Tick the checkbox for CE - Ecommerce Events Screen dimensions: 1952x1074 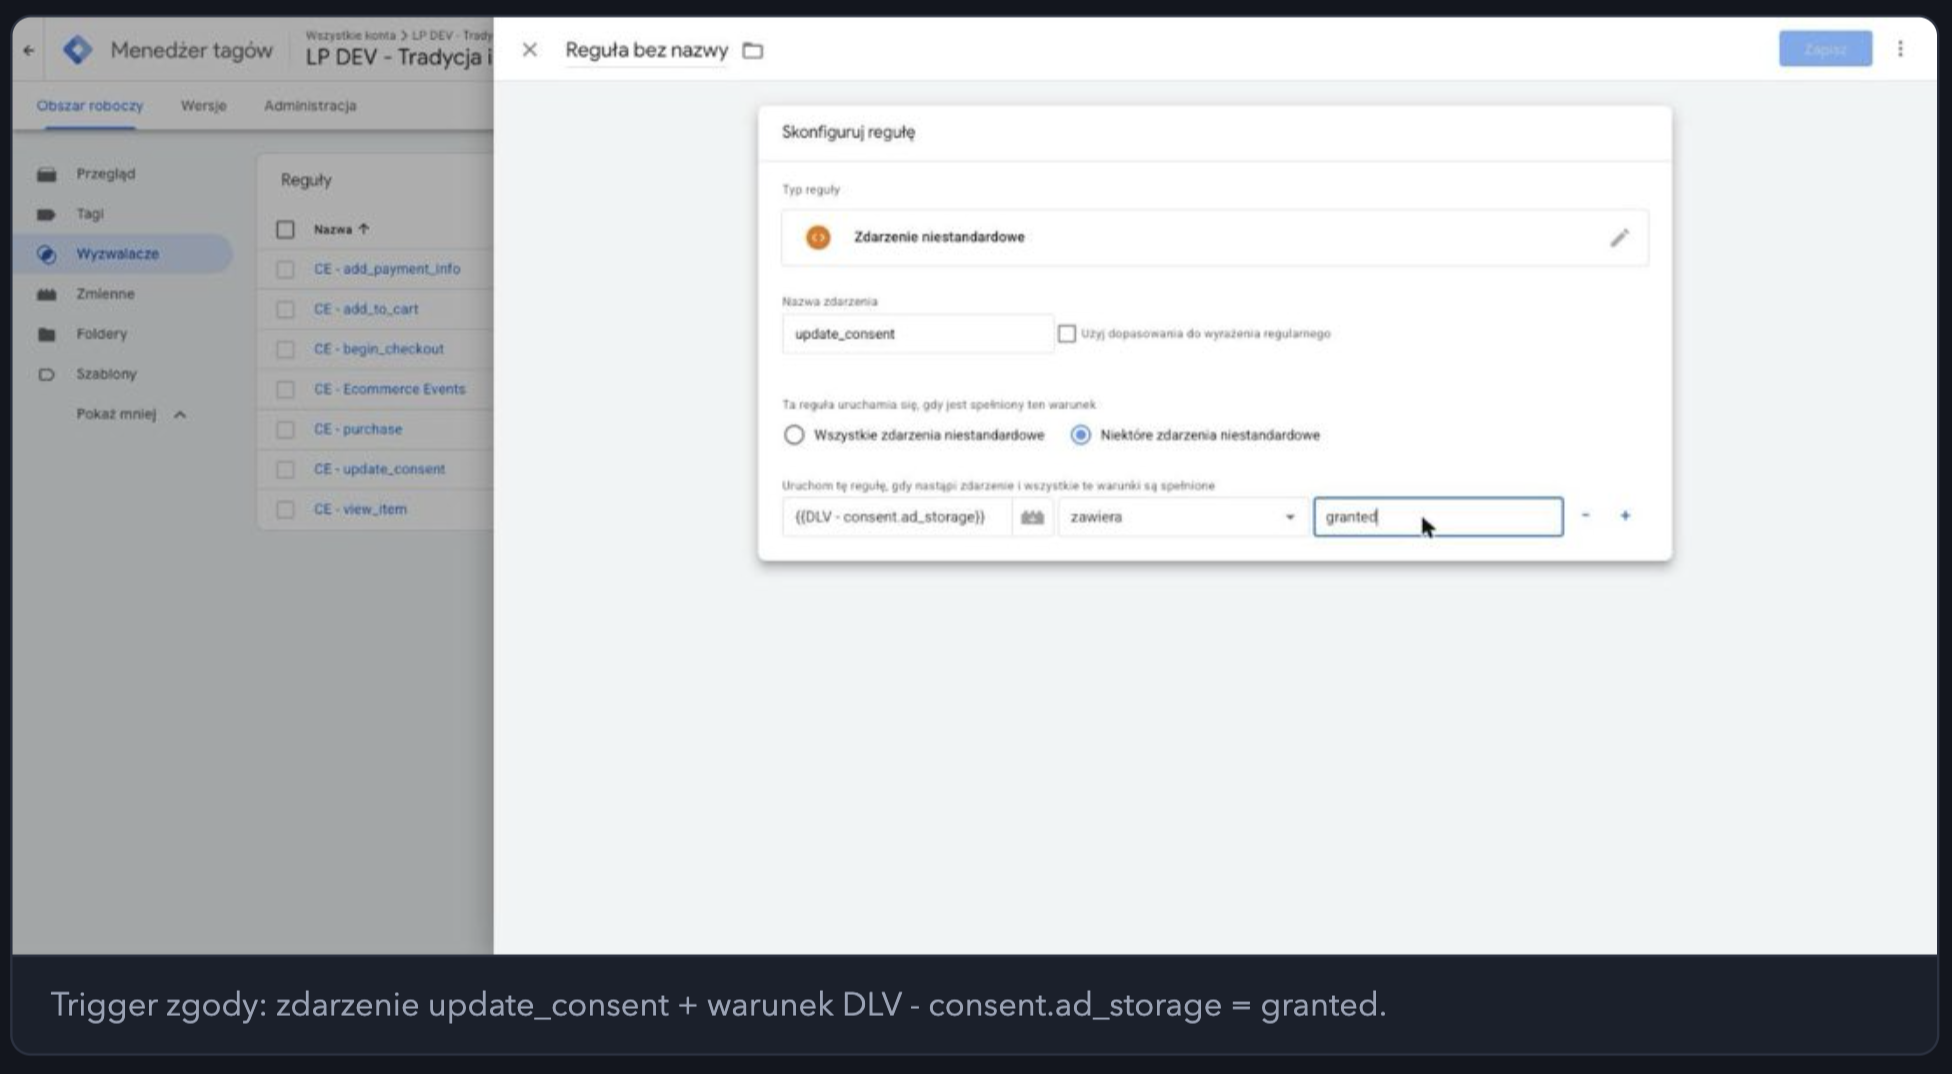[x=285, y=389]
